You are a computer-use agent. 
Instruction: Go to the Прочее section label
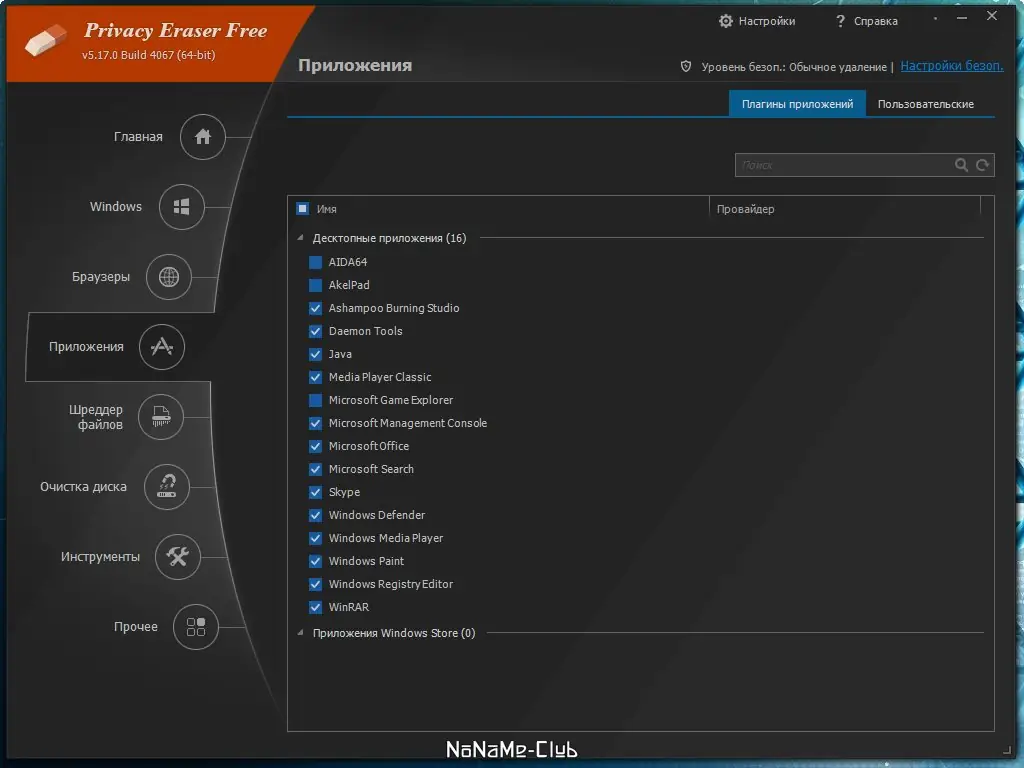135,627
